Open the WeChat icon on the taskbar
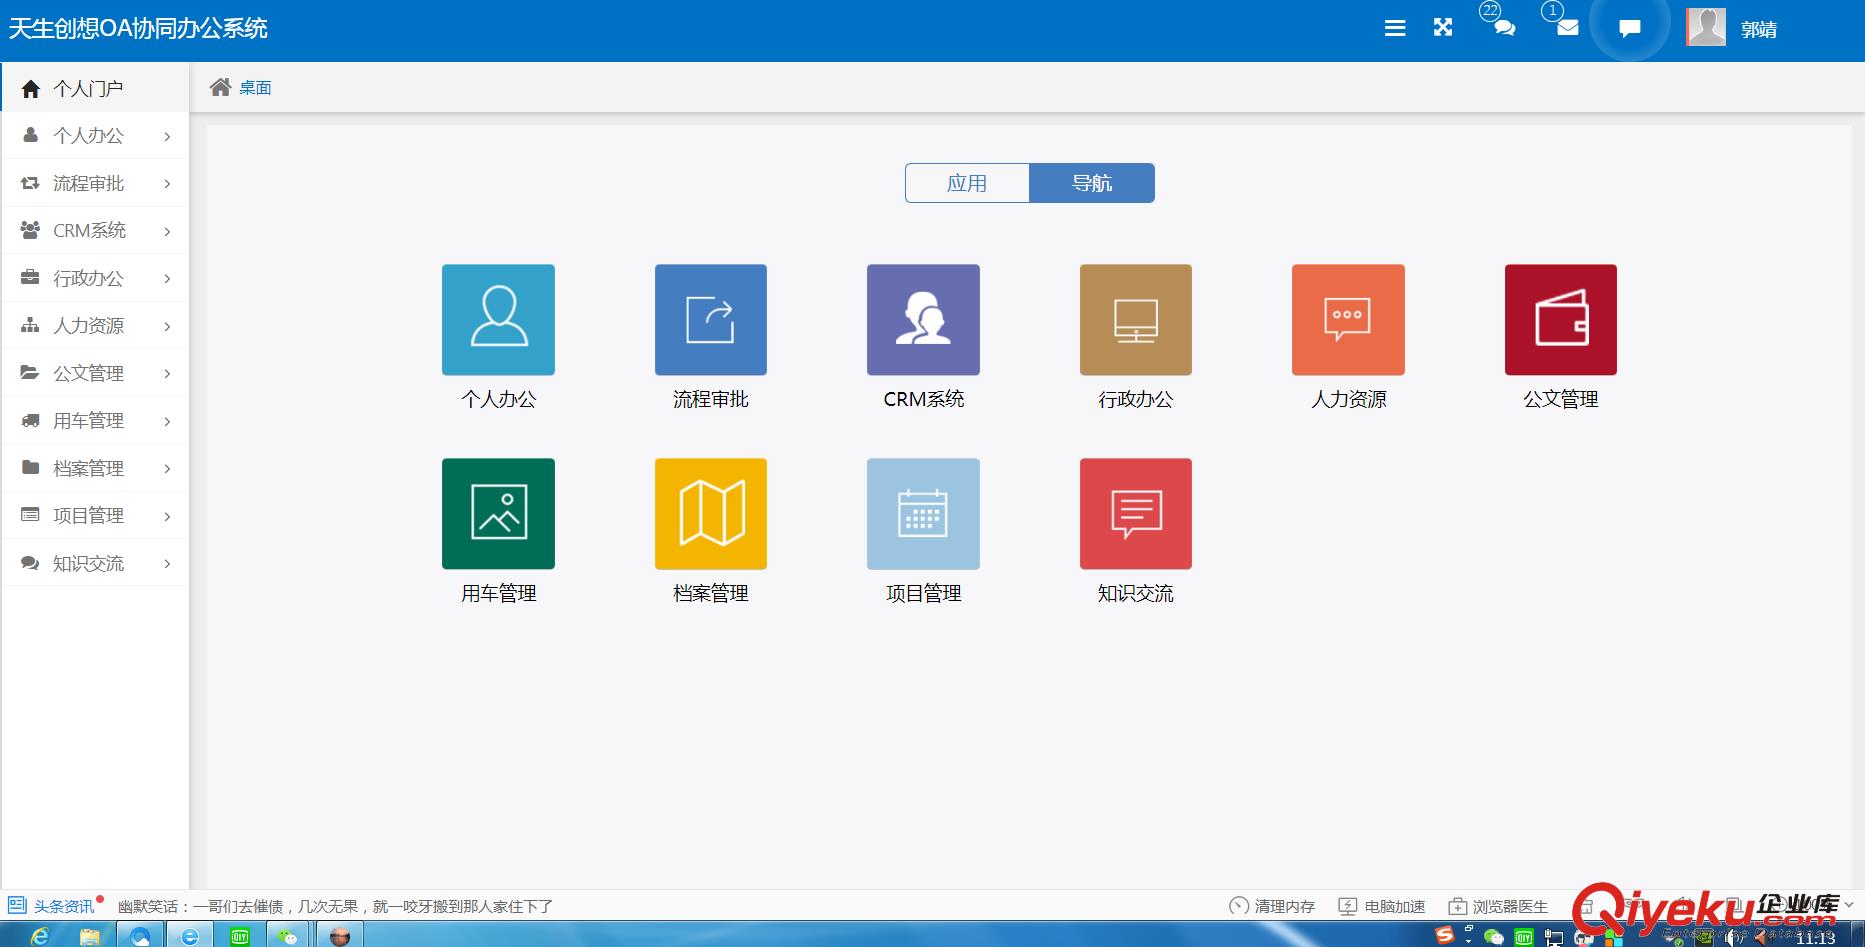Image resolution: width=1865 pixels, height=947 pixels. (289, 936)
